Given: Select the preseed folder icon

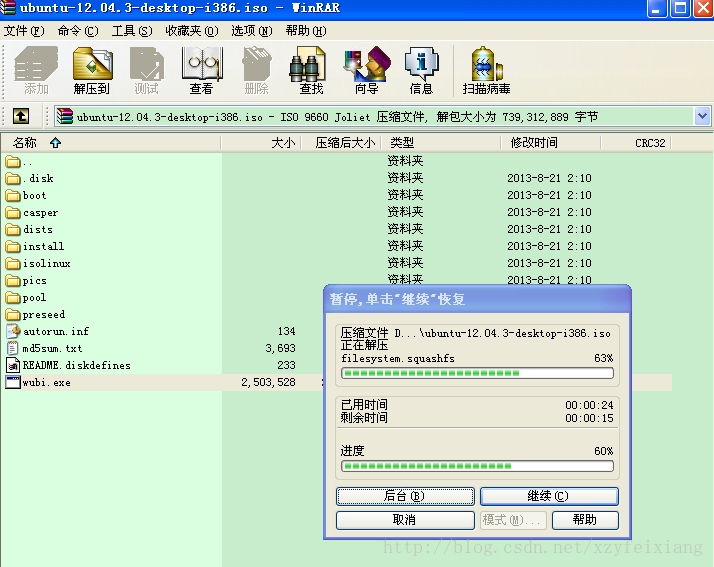Looking at the screenshot, I should click(x=13, y=314).
